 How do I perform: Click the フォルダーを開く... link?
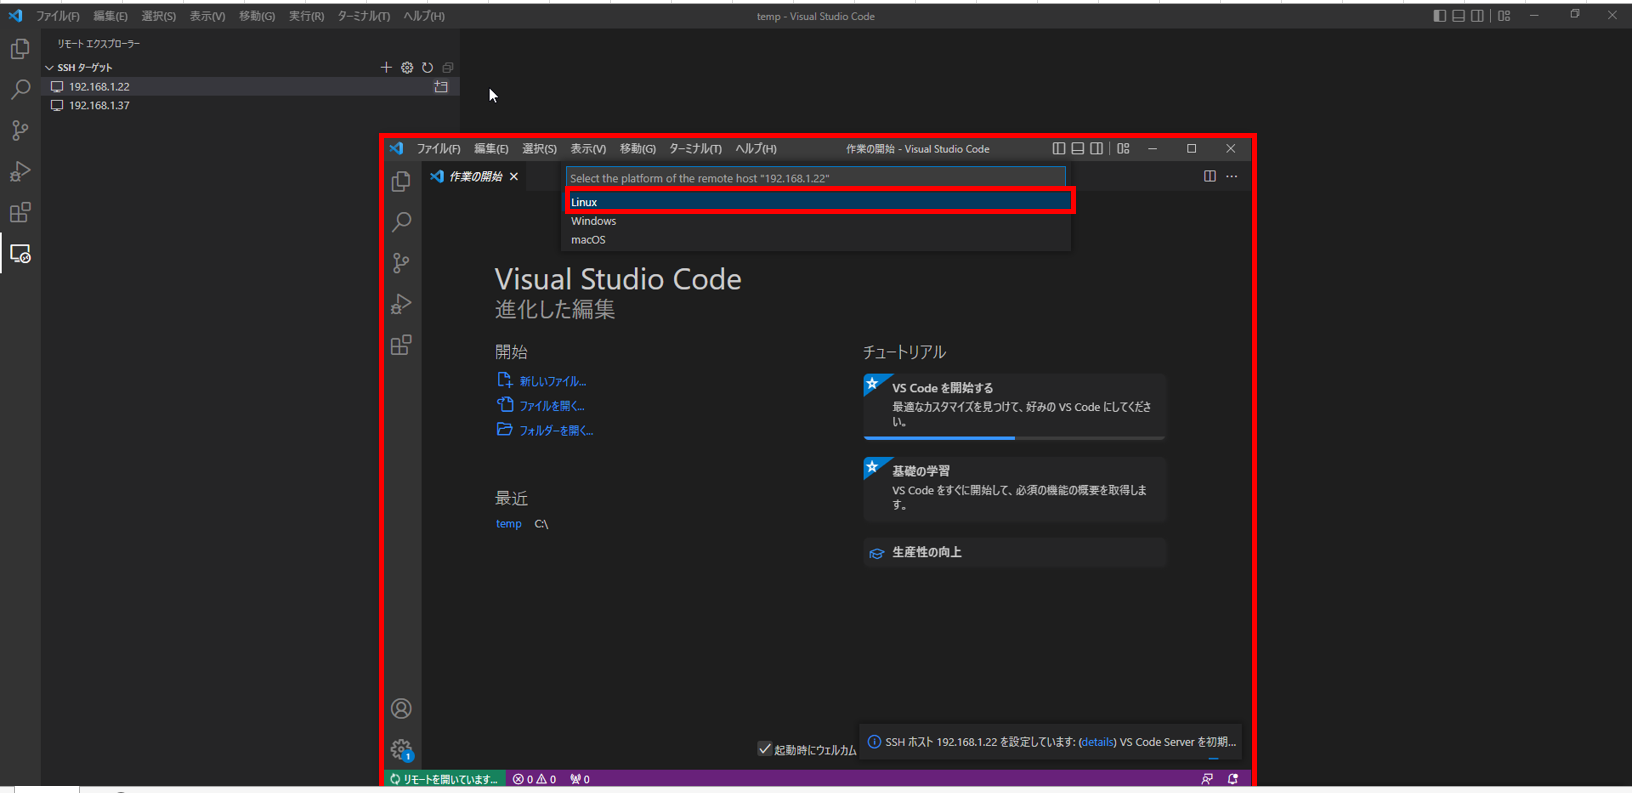pos(556,430)
